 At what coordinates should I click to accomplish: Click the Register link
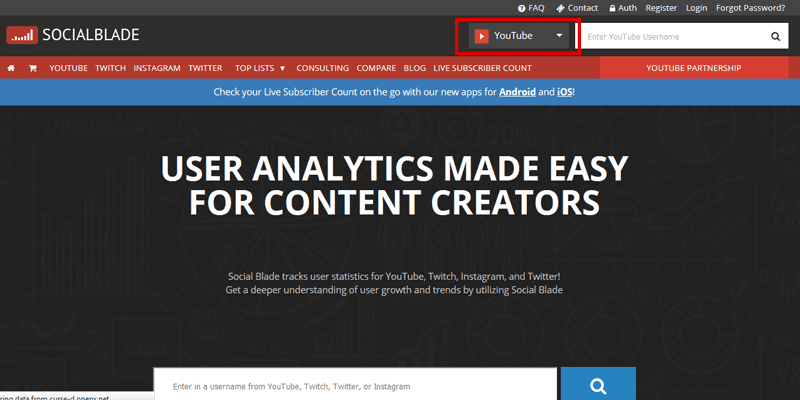[x=661, y=8]
